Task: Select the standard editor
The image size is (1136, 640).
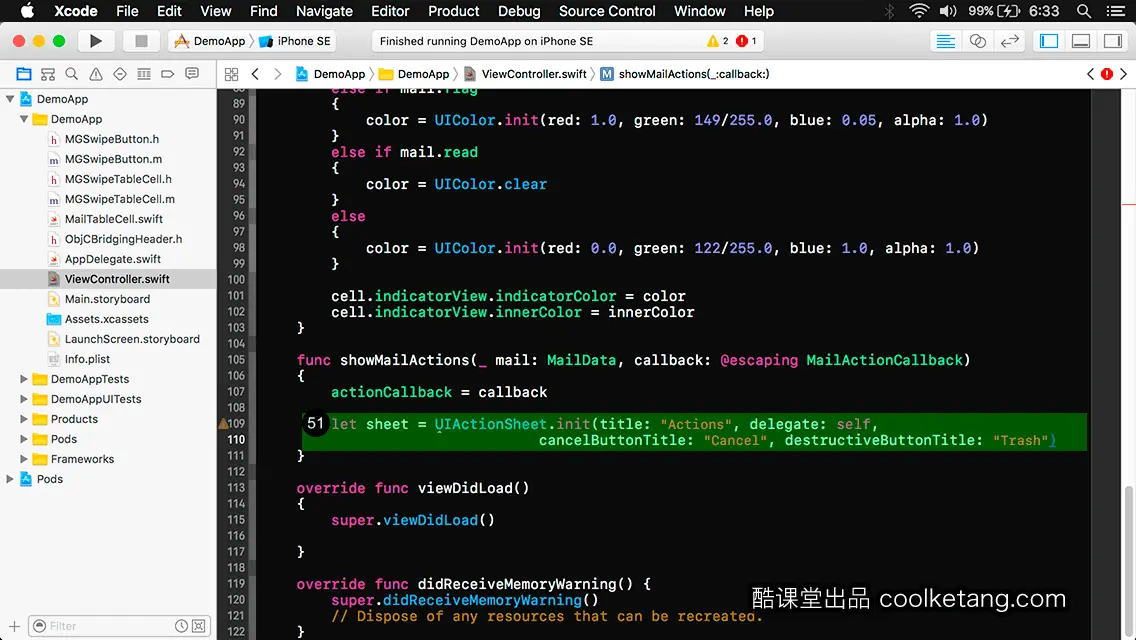Action: pyautogui.click(x=945, y=41)
